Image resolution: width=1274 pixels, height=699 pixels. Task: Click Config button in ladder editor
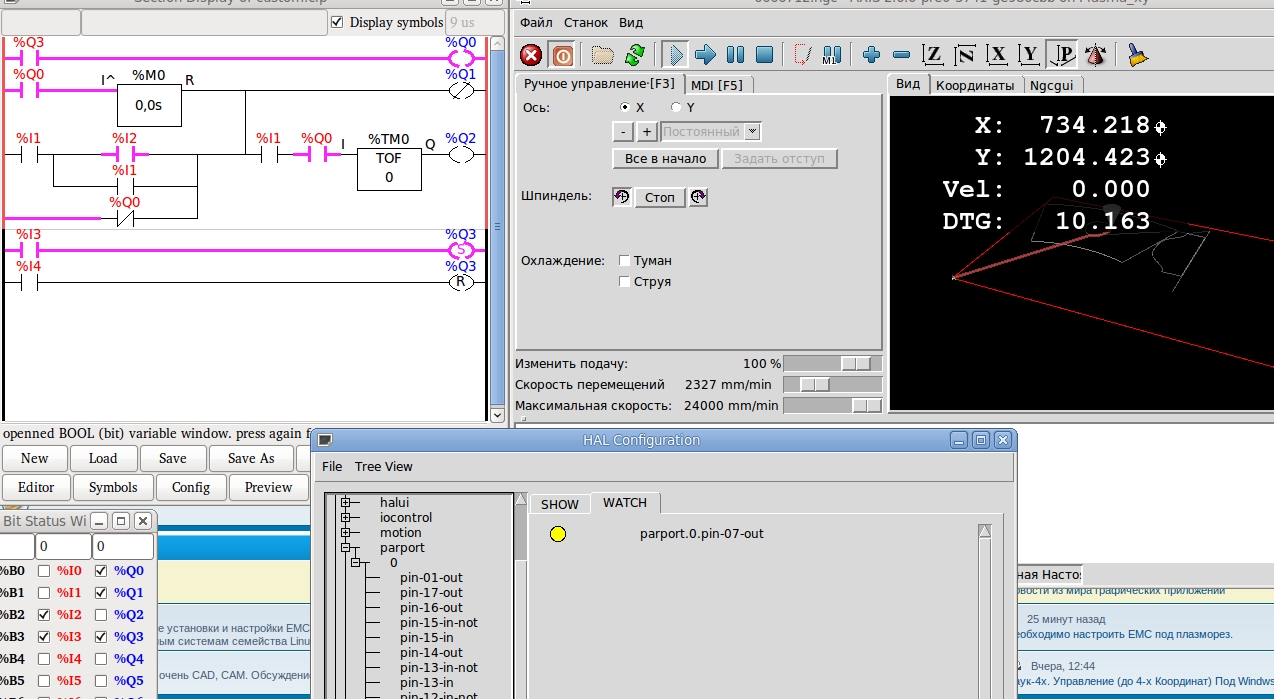[x=191, y=488]
